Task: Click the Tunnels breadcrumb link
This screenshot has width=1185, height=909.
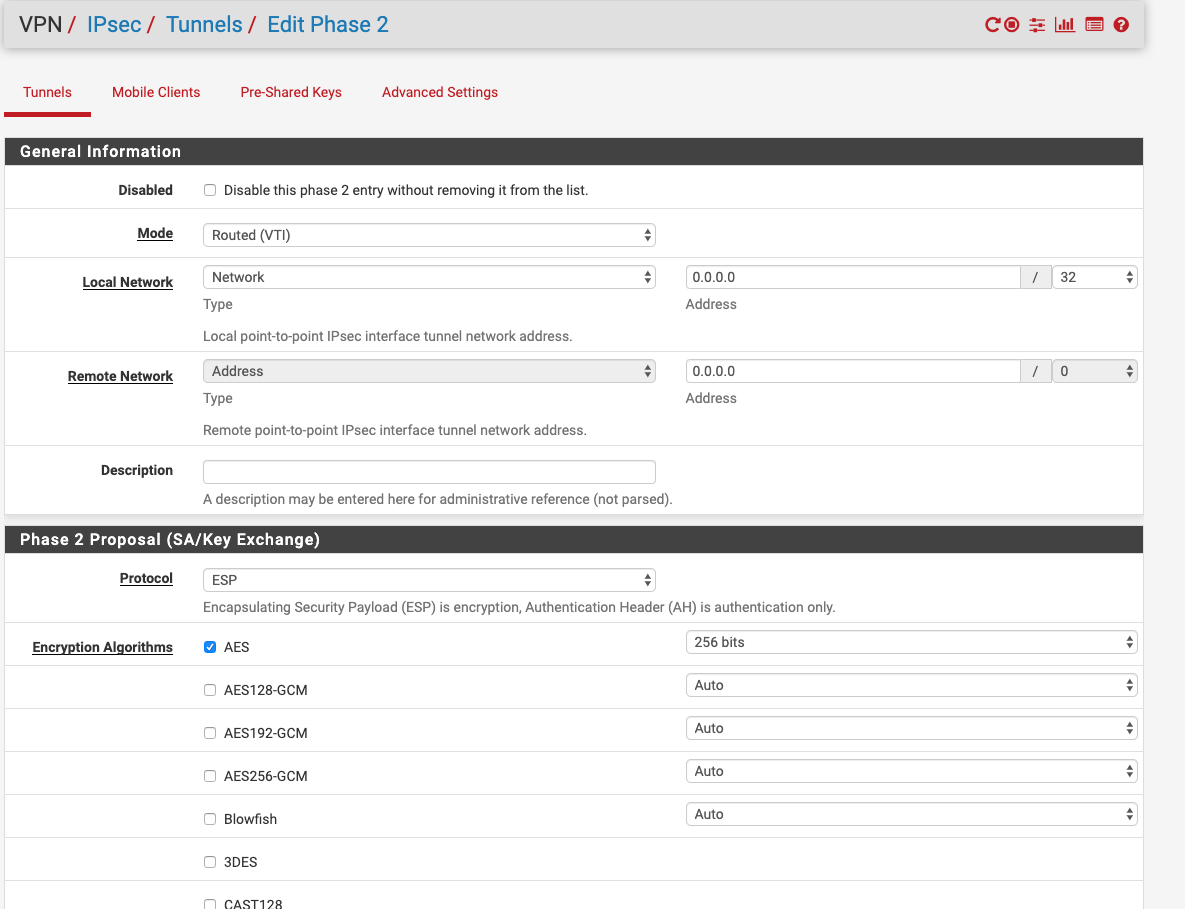Action: point(204,25)
